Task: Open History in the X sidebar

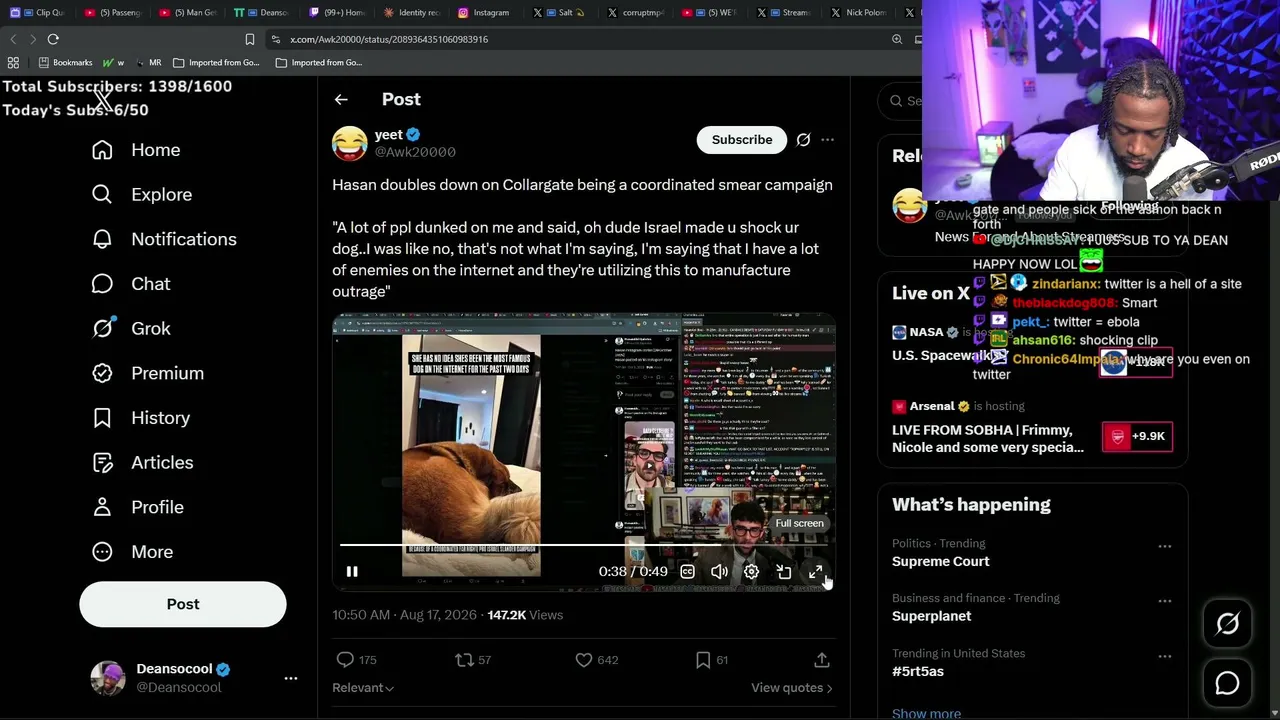Action: (x=140, y=418)
